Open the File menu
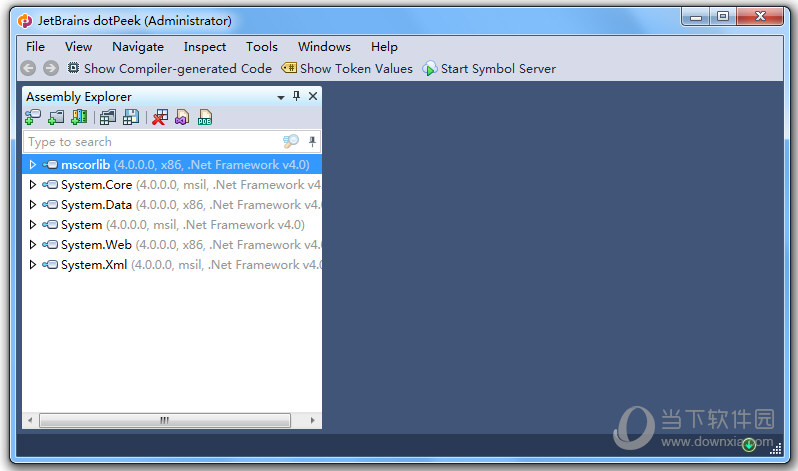This screenshot has width=798, height=471. click(36, 47)
